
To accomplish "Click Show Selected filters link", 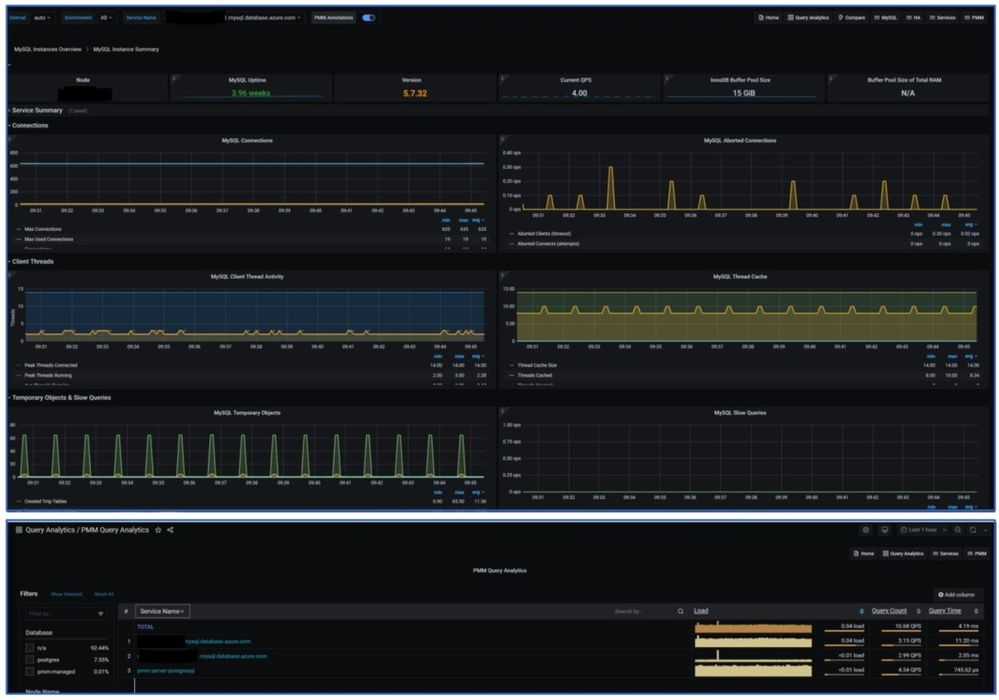I will (x=66, y=594).
